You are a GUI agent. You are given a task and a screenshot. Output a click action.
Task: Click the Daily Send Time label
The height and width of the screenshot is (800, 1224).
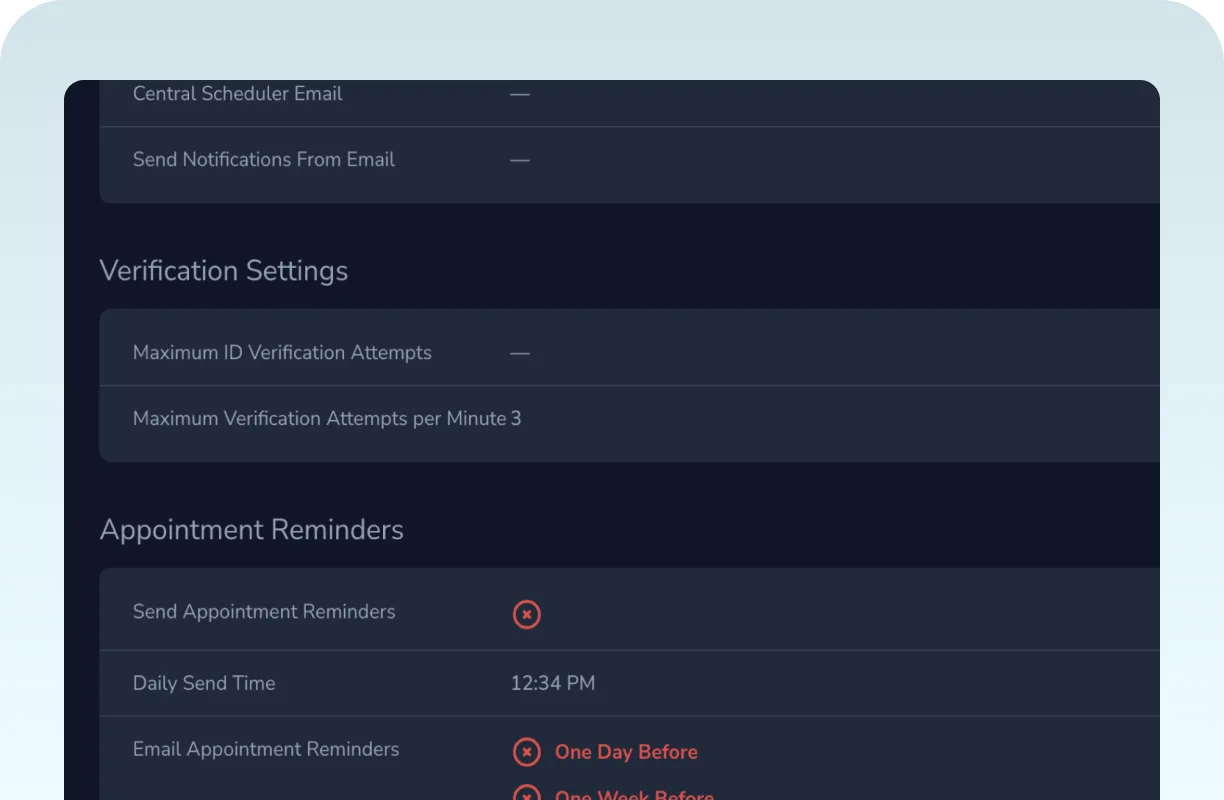(x=204, y=684)
